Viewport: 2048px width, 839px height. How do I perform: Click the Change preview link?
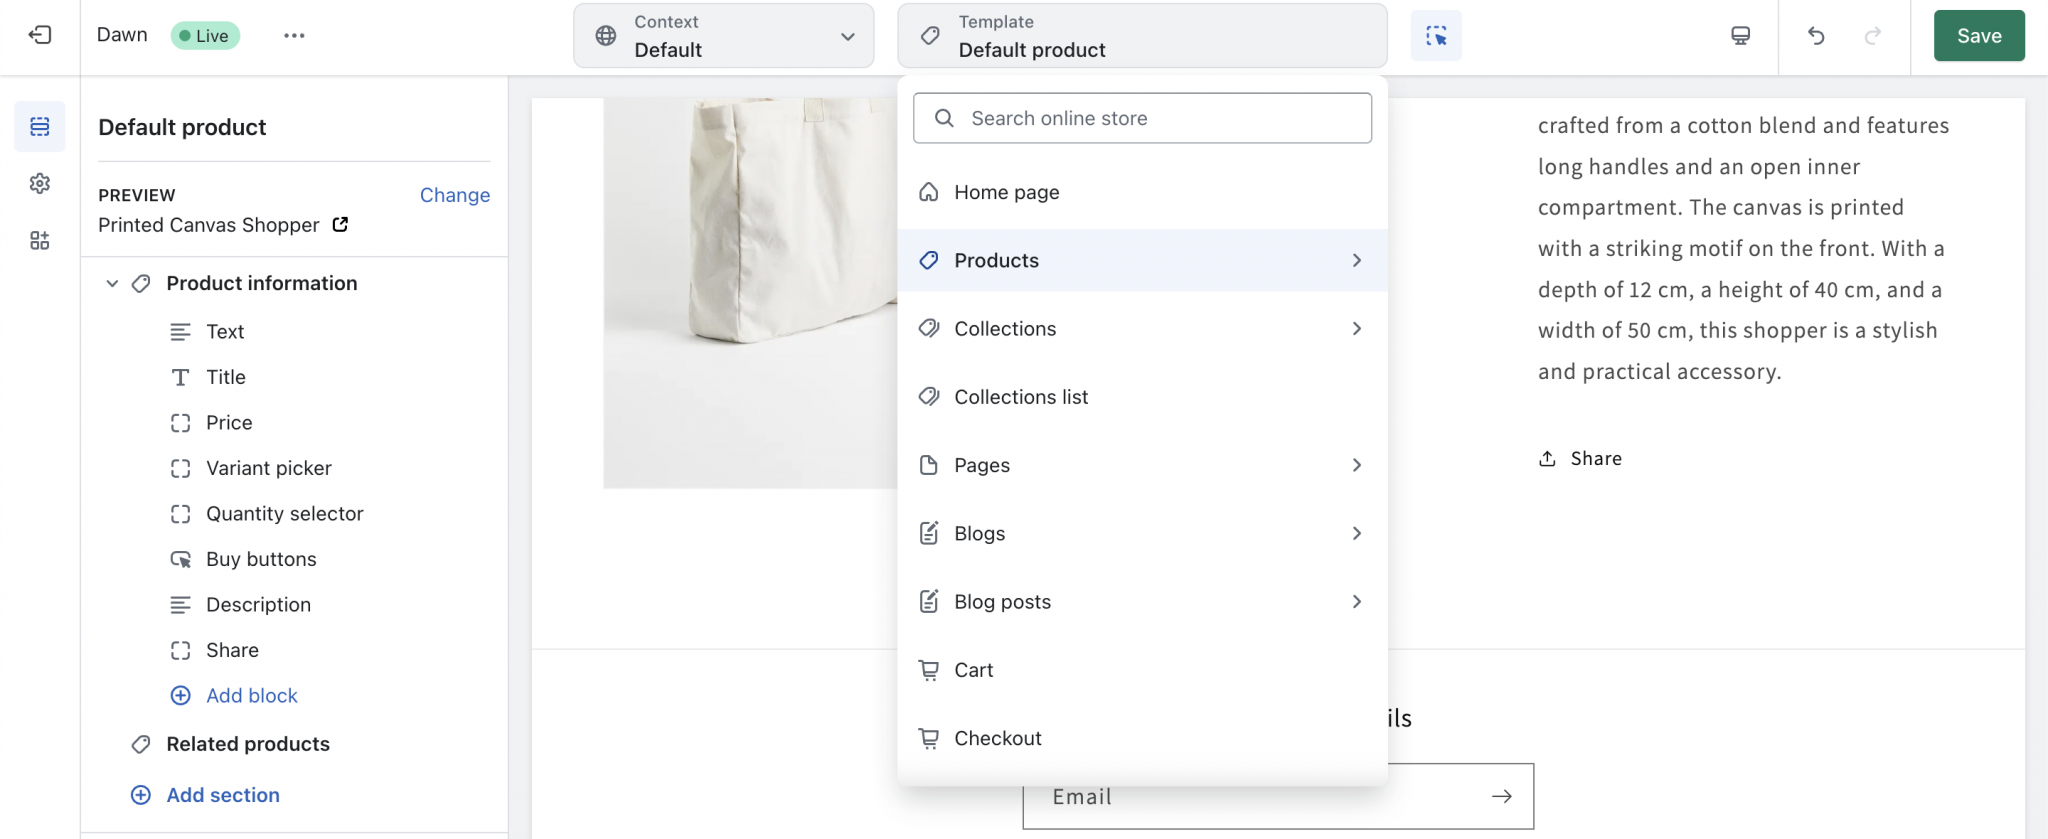click(454, 195)
